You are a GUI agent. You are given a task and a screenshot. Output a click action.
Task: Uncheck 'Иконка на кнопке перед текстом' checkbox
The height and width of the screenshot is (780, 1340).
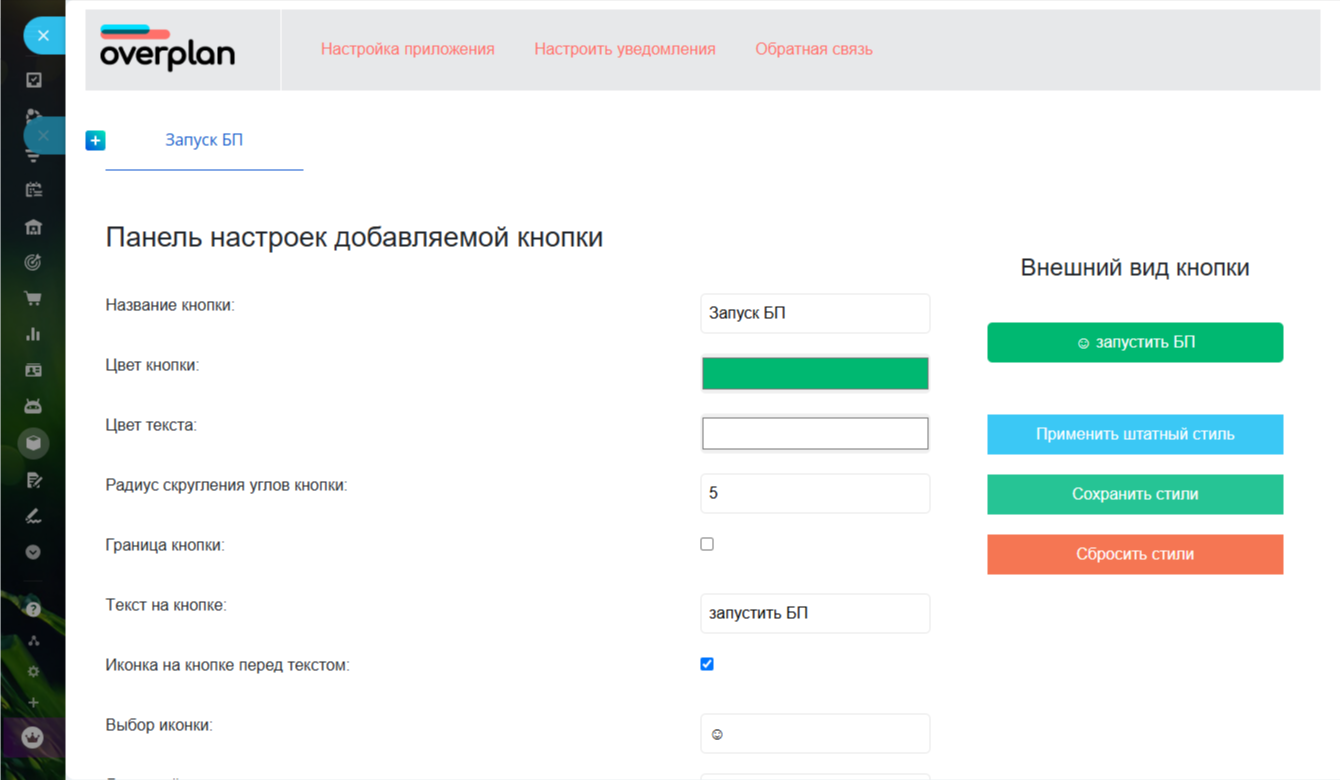coord(707,664)
